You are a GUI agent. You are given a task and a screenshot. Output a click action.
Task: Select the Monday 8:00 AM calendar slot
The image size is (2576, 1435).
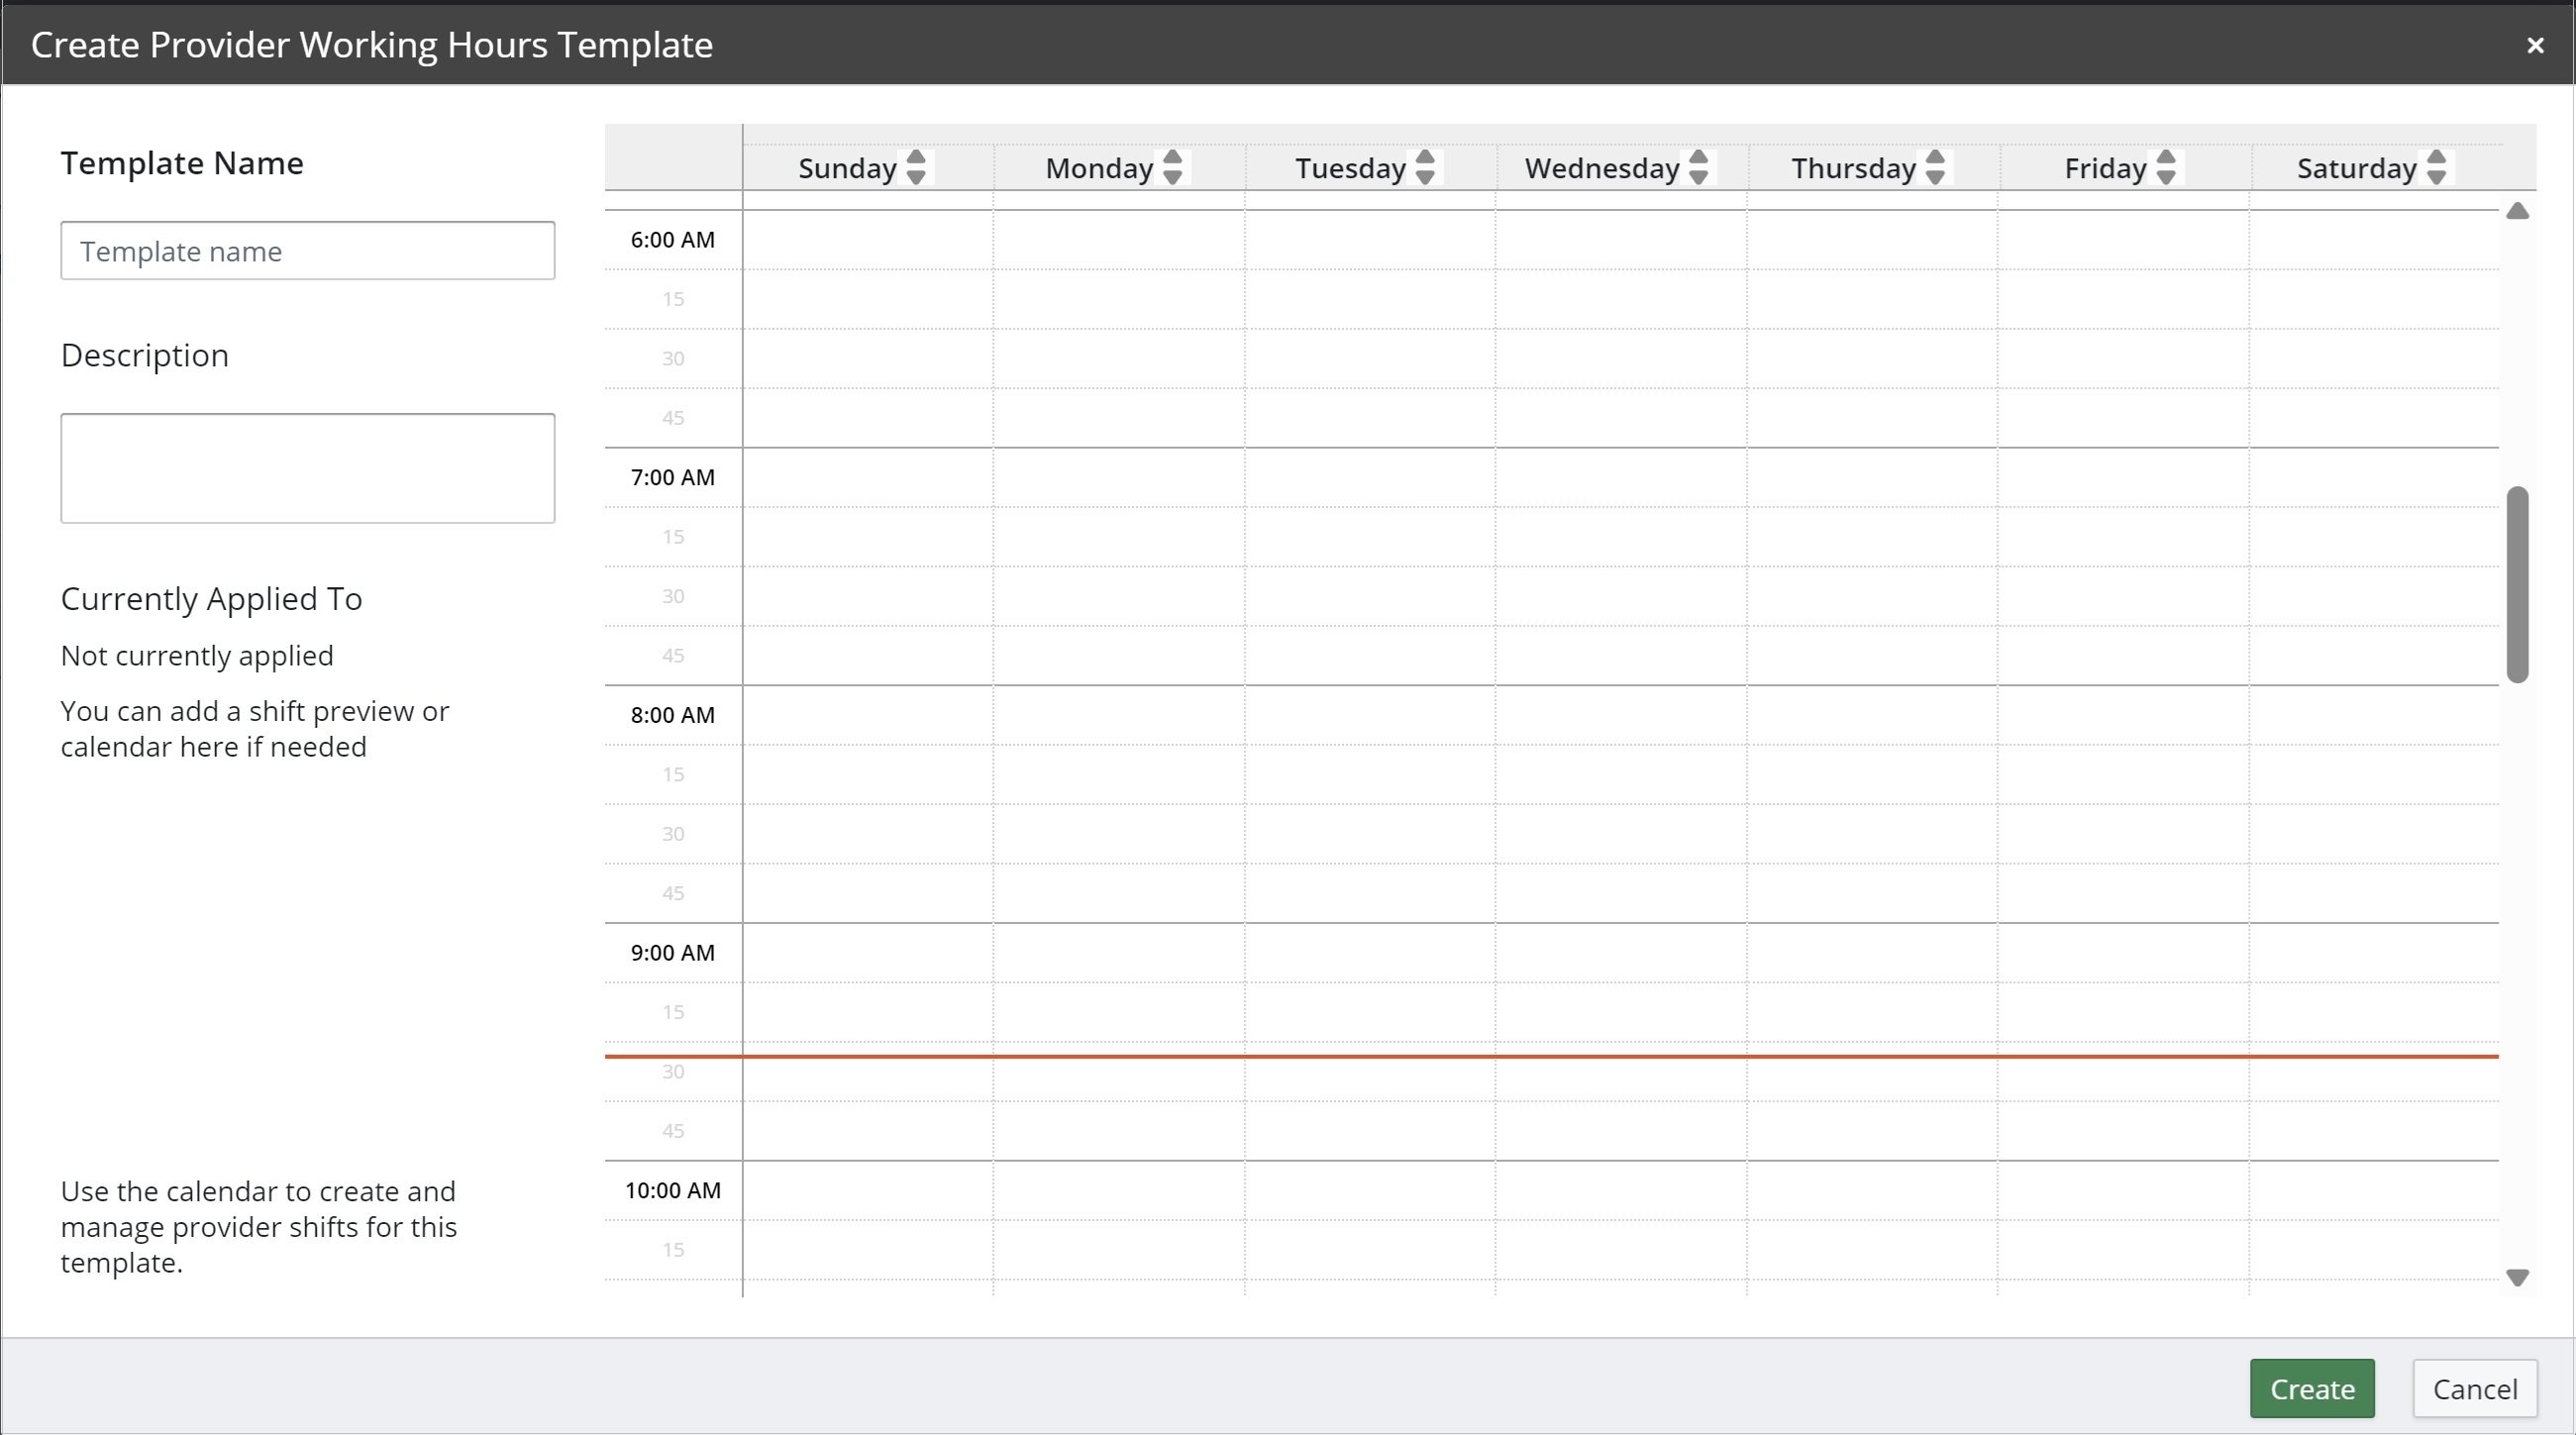1118,715
